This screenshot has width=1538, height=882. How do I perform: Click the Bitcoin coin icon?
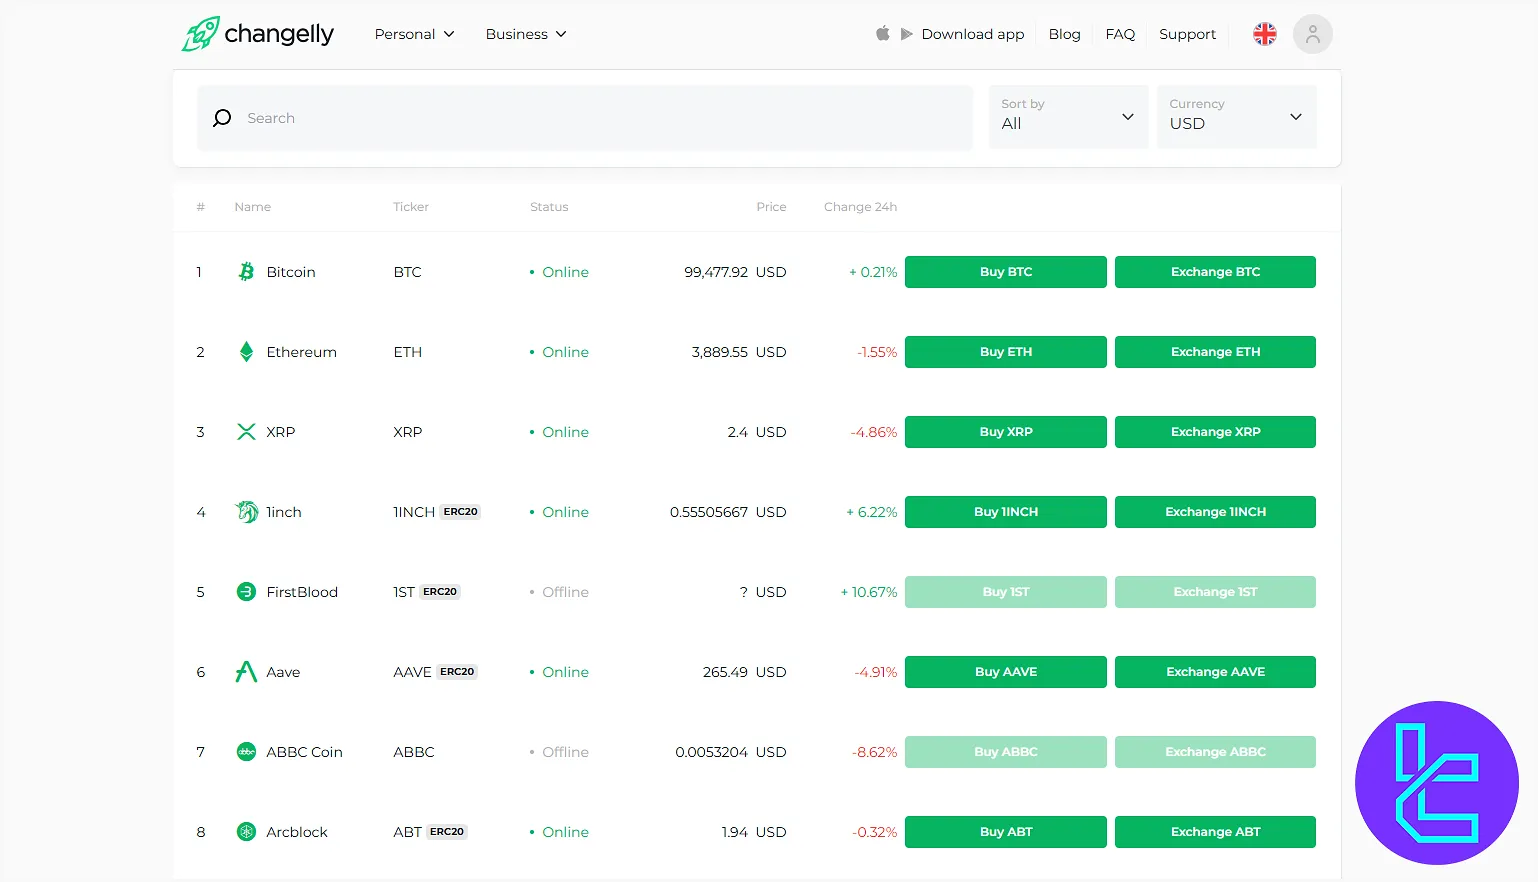click(246, 272)
